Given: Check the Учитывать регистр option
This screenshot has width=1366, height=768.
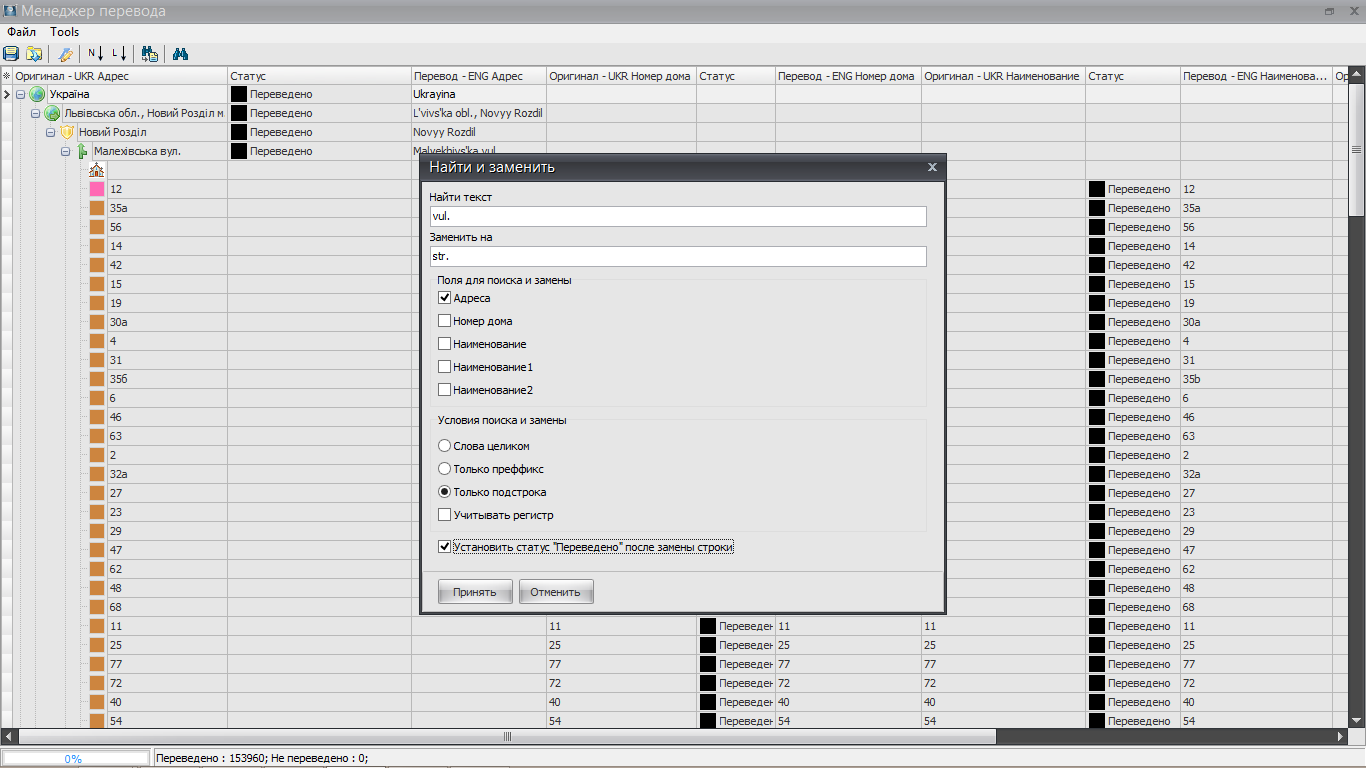Looking at the screenshot, I should click(x=445, y=515).
